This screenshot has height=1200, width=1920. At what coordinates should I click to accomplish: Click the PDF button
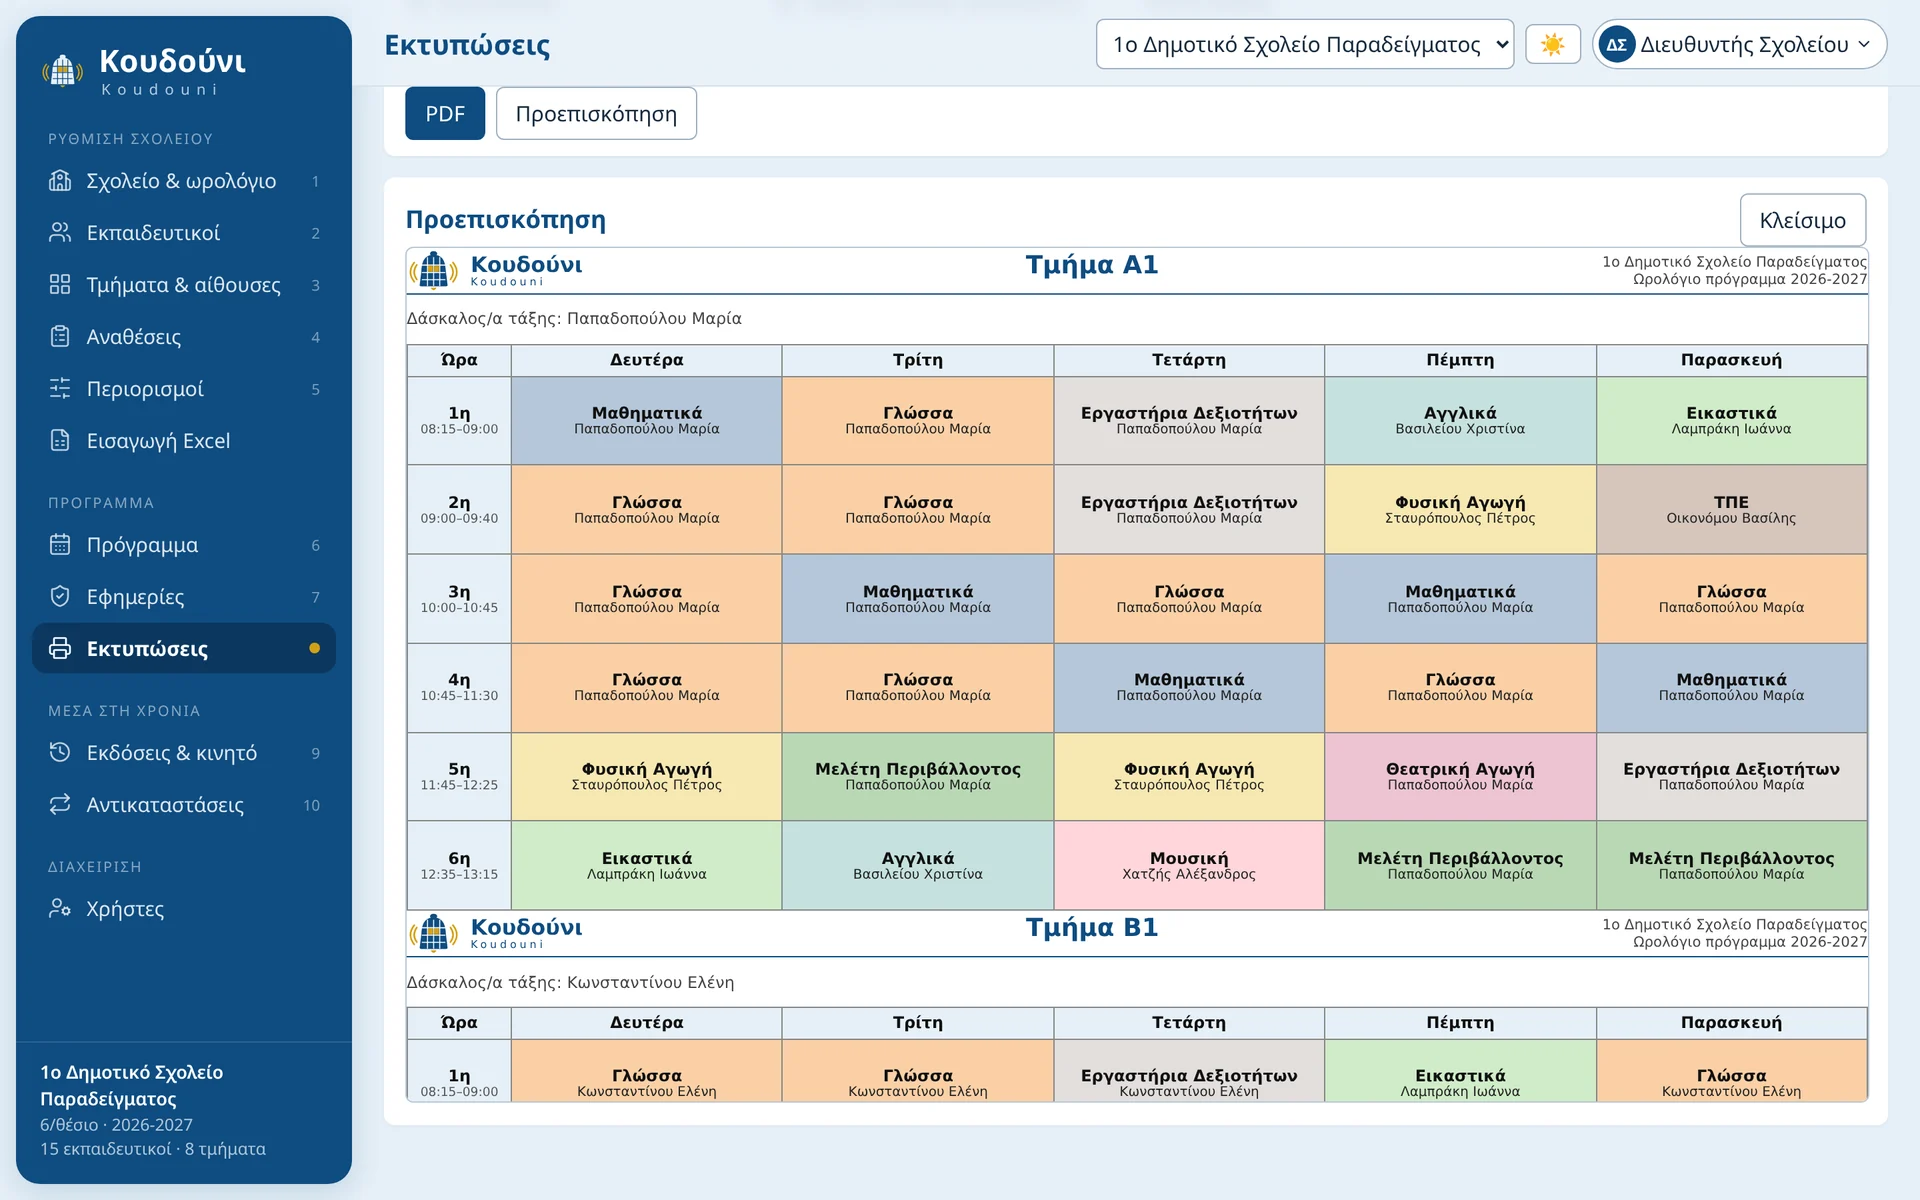pos(445,114)
